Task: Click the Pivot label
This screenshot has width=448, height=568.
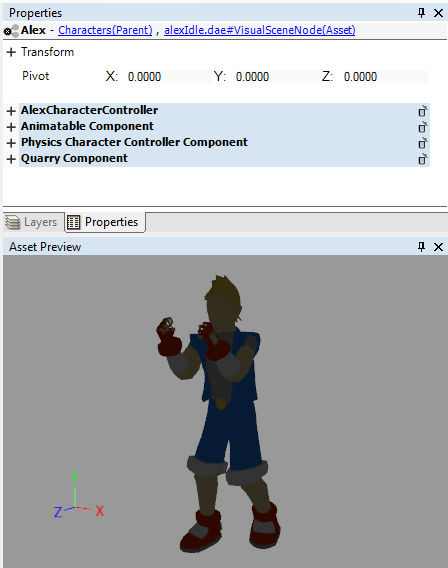Action: pos(35,76)
